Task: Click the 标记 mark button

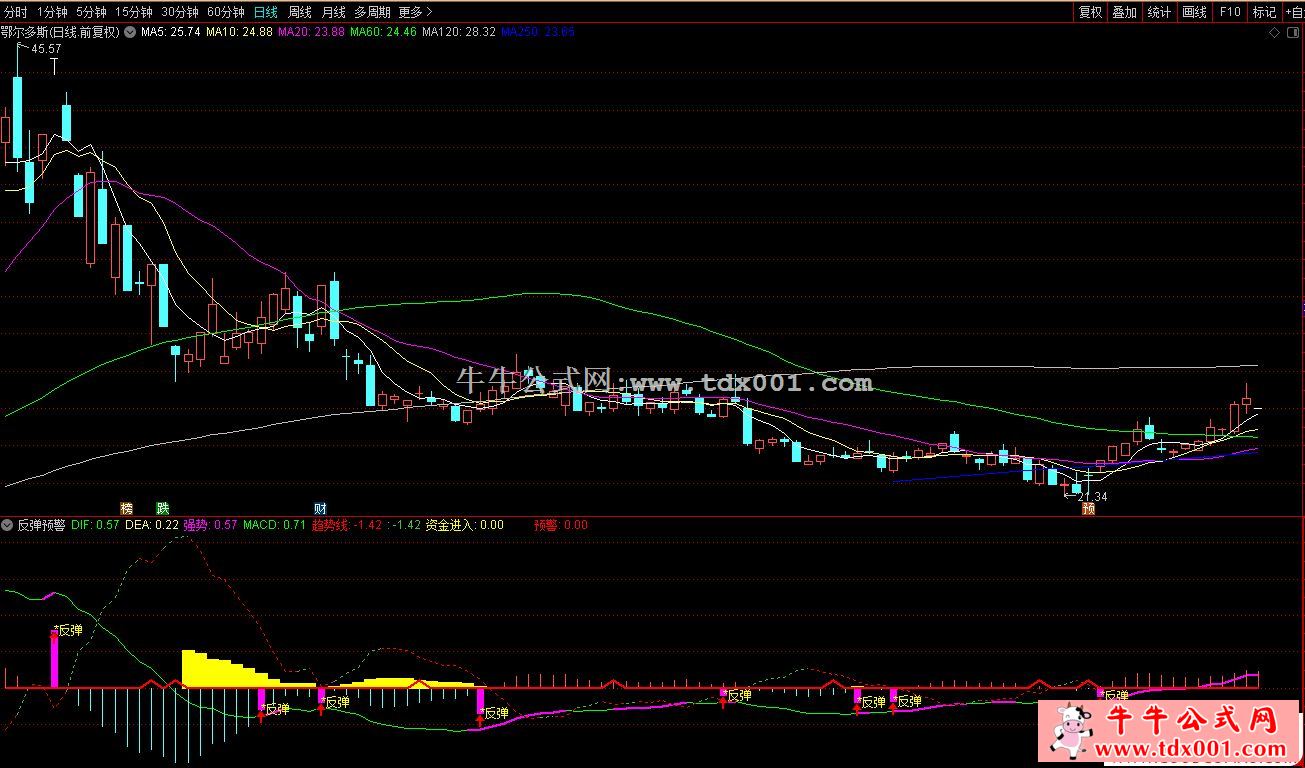Action: click(x=1264, y=12)
